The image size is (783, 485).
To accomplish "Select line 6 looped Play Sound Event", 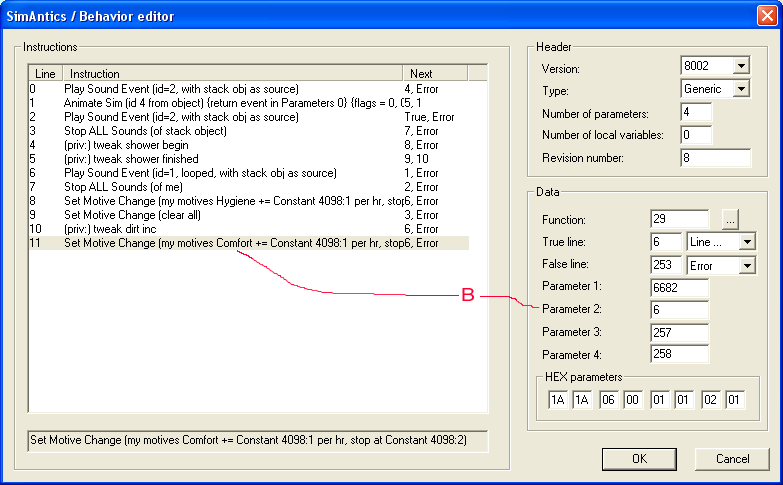I will tap(249, 173).
